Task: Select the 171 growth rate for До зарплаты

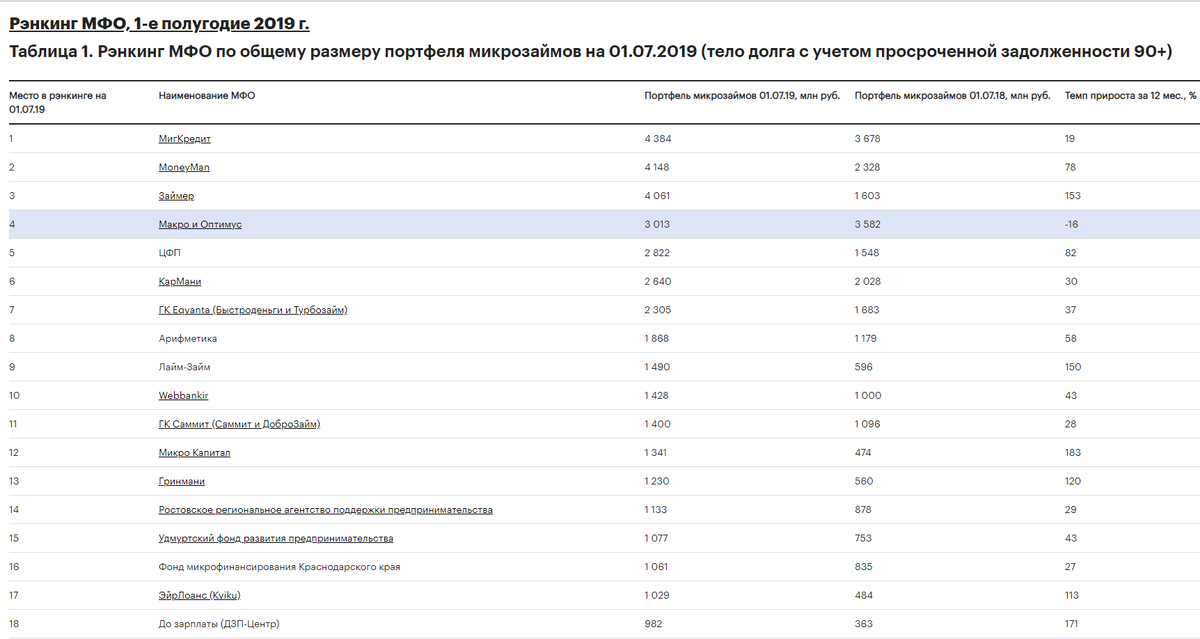Action: [1073, 624]
